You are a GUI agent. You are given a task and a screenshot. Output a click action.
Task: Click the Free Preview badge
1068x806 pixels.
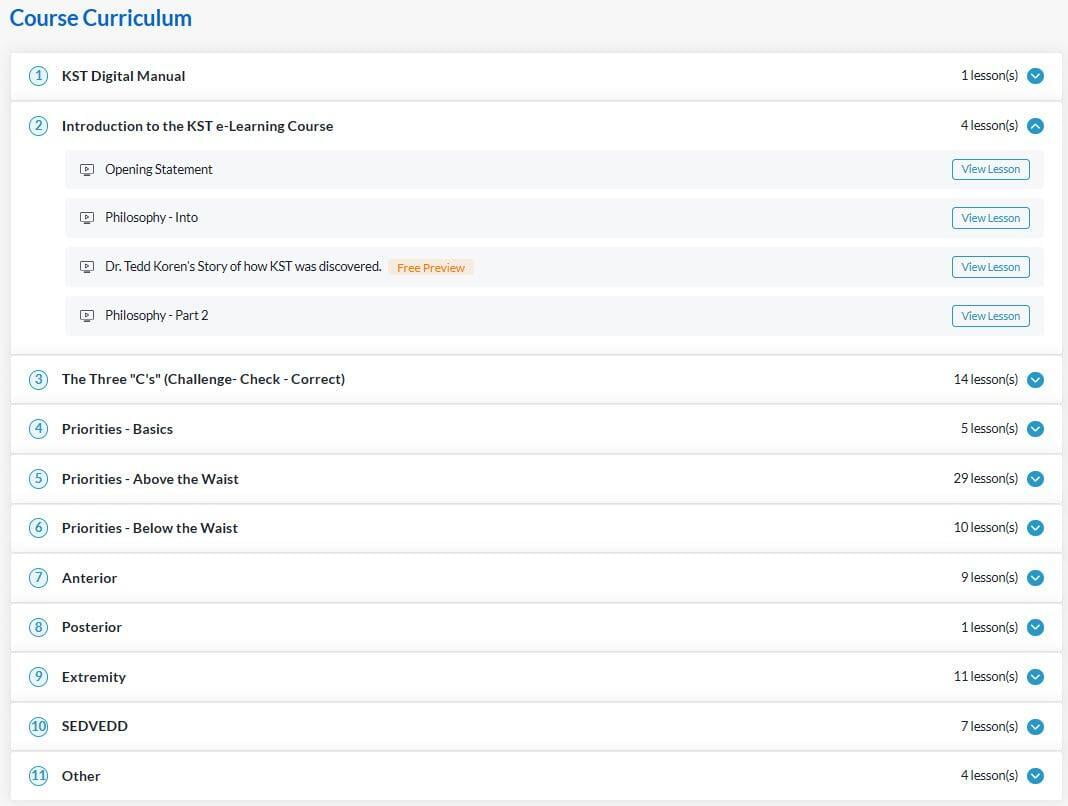[x=430, y=268]
